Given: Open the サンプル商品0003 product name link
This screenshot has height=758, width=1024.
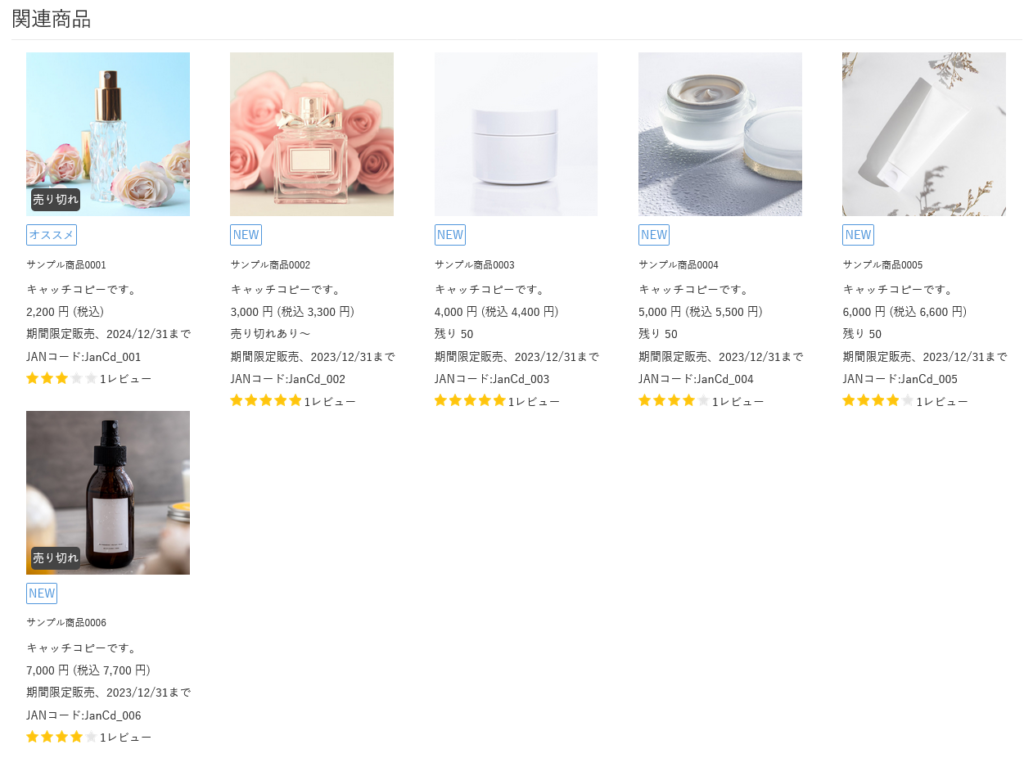Looking at the screenshot, I should pyautogui.click(x=474, y=265).
